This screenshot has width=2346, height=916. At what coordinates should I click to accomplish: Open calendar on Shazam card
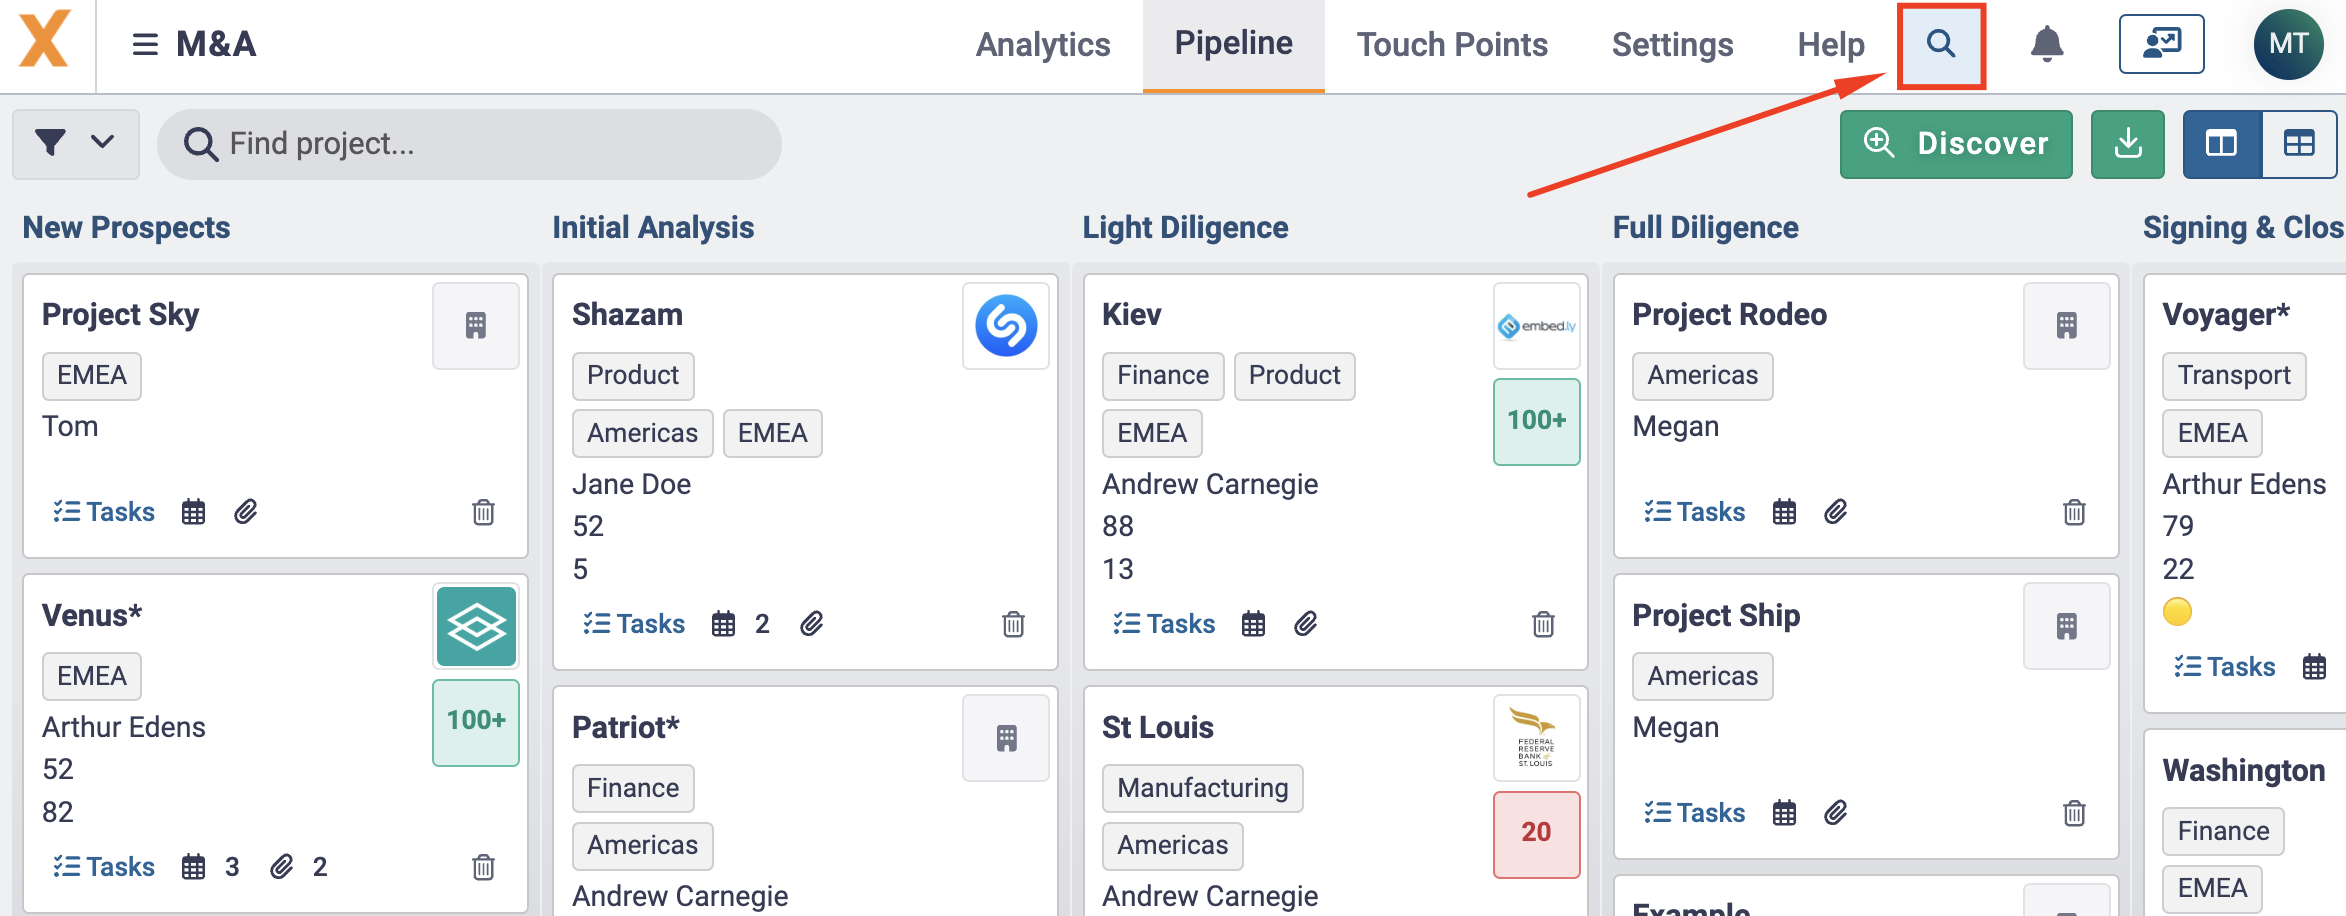(723, 624)
